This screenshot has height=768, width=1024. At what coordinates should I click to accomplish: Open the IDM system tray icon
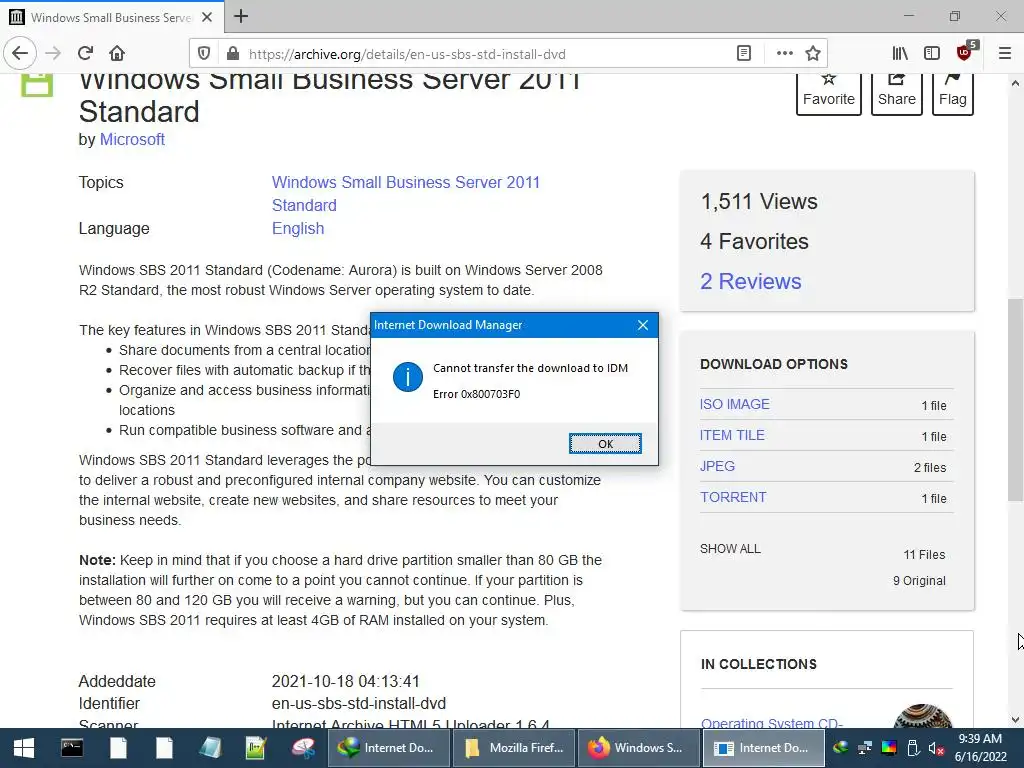[840, 748]
